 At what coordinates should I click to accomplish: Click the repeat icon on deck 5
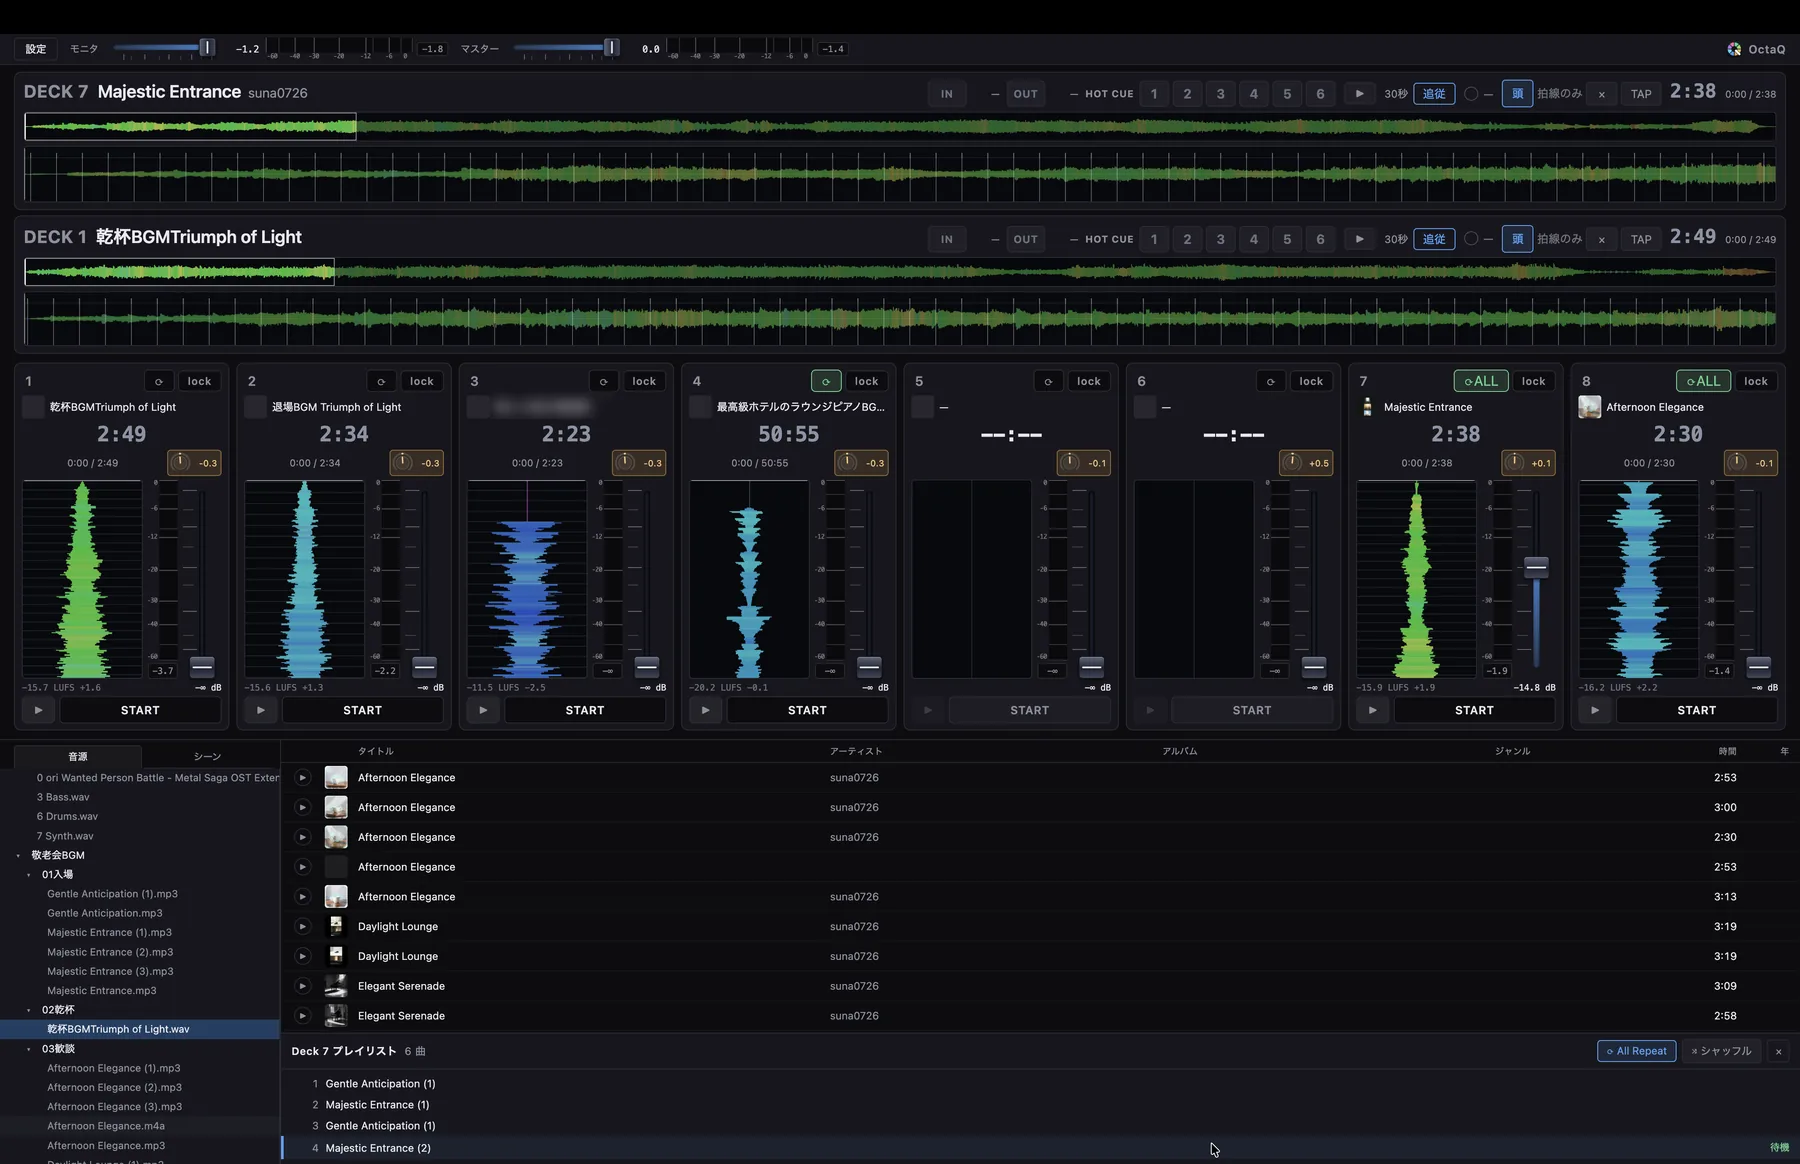1048,381
